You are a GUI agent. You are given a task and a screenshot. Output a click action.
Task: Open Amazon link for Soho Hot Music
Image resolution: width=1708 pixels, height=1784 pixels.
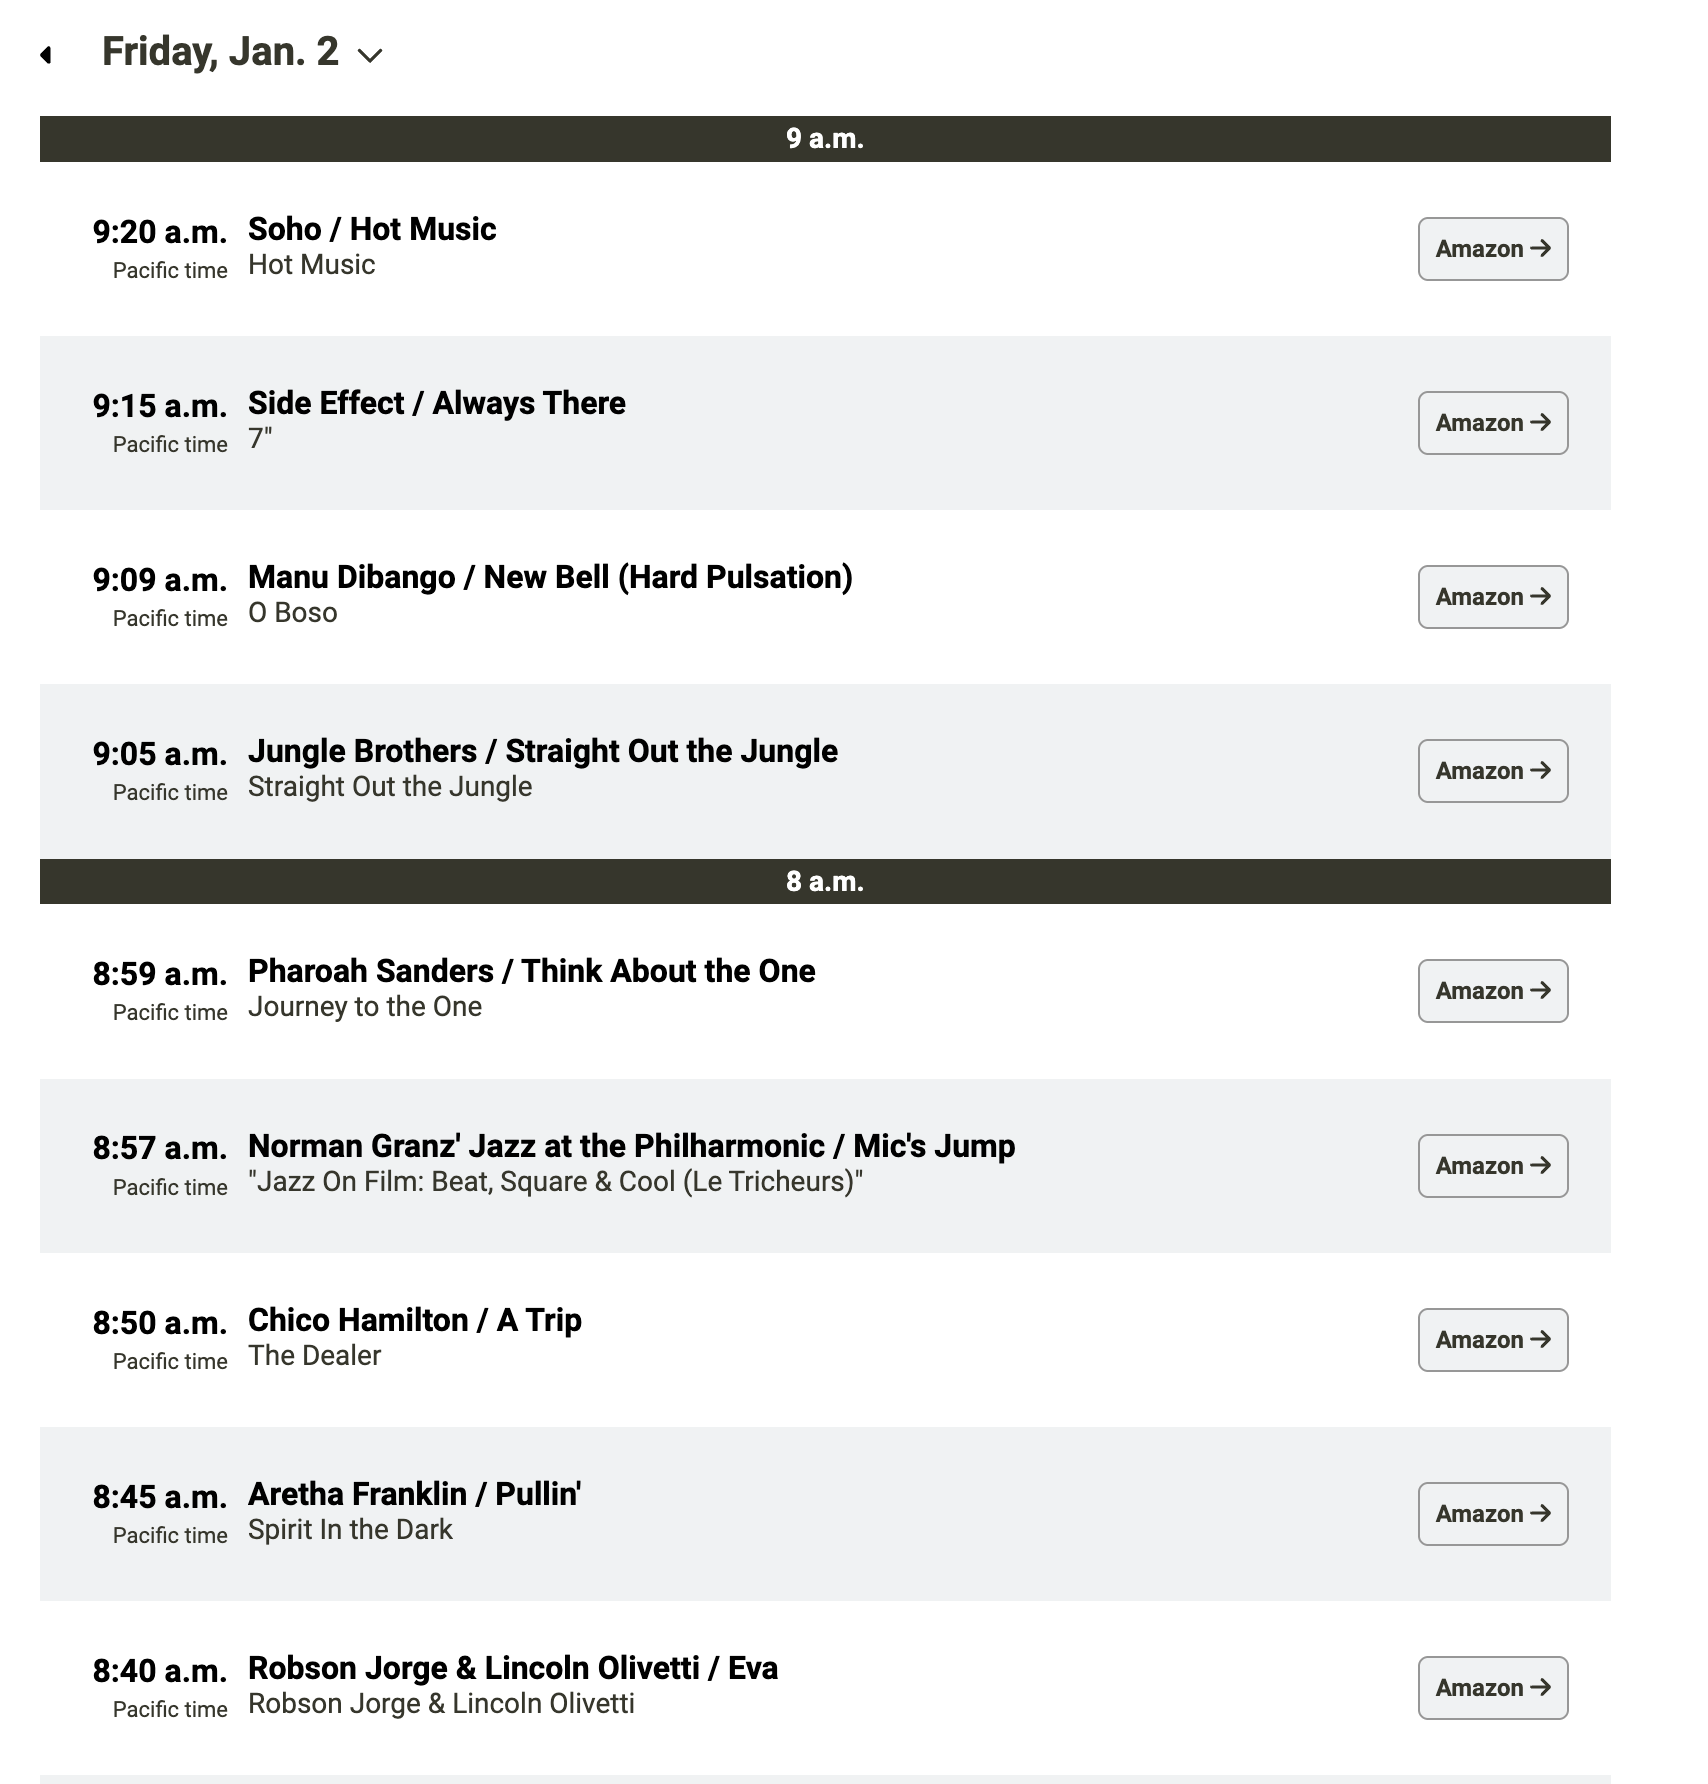1492,249
